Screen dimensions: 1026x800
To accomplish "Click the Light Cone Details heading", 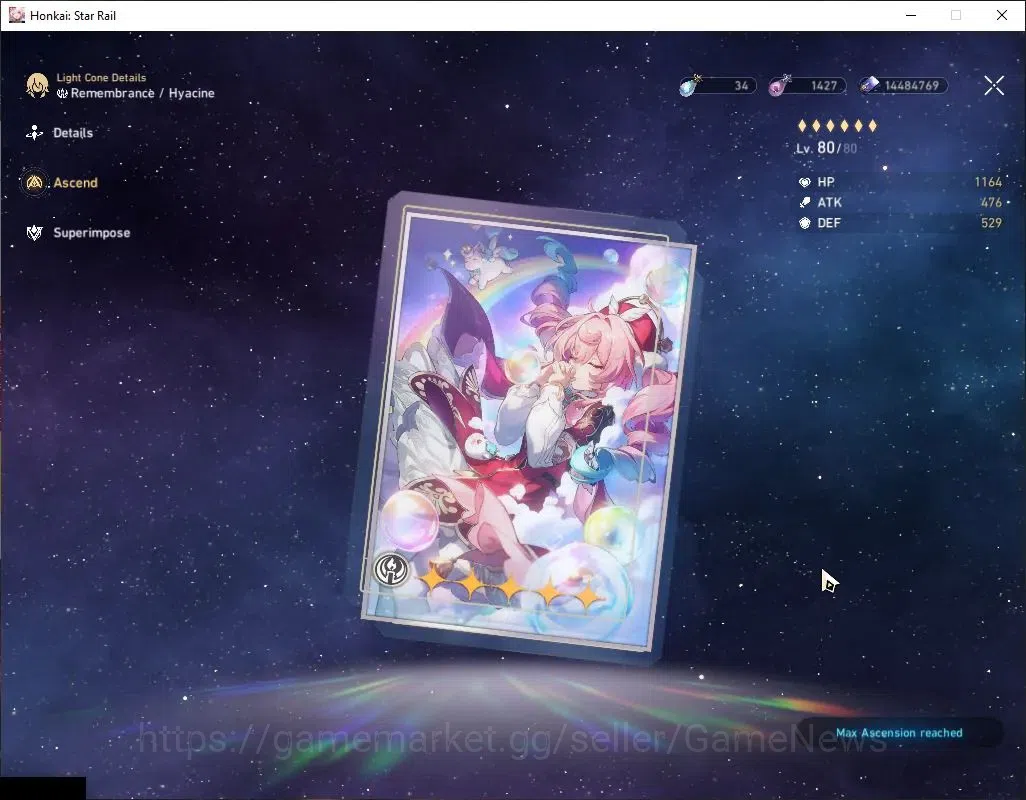I will 101,78.
